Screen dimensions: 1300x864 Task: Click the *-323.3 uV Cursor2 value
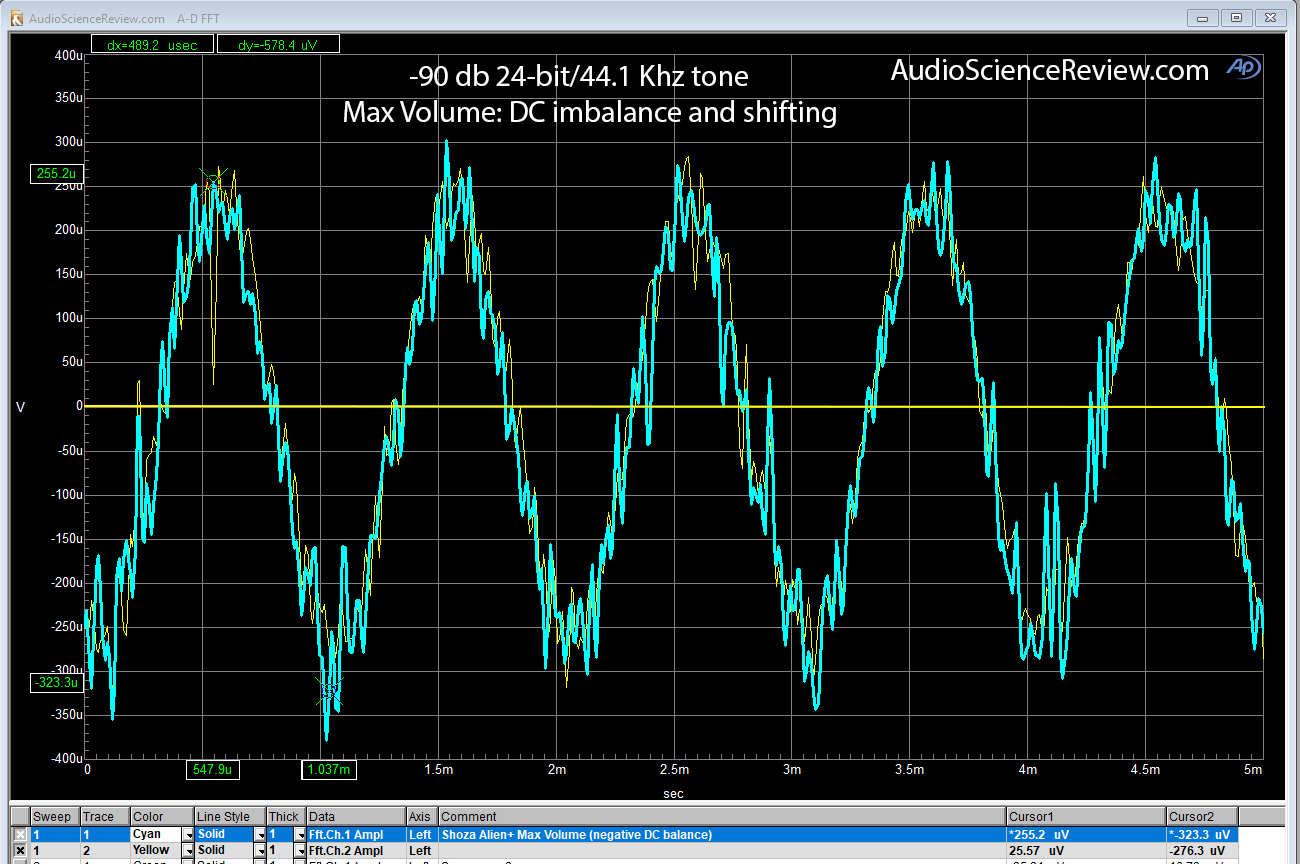[x=1202, y=834]
